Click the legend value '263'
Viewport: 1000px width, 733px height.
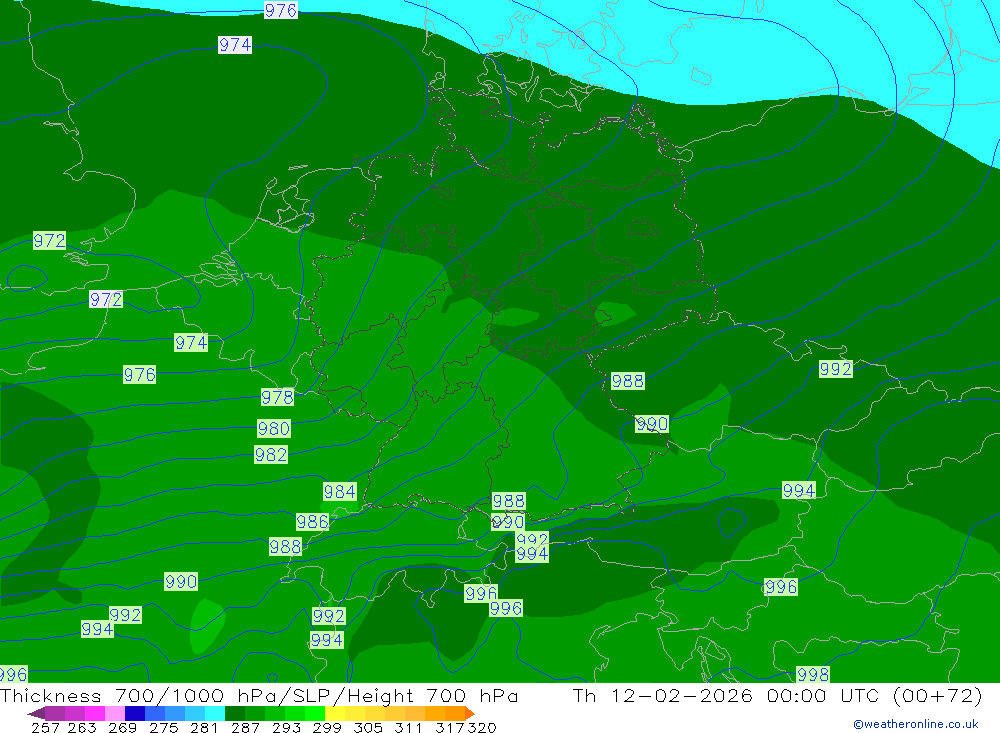(82, 728)
